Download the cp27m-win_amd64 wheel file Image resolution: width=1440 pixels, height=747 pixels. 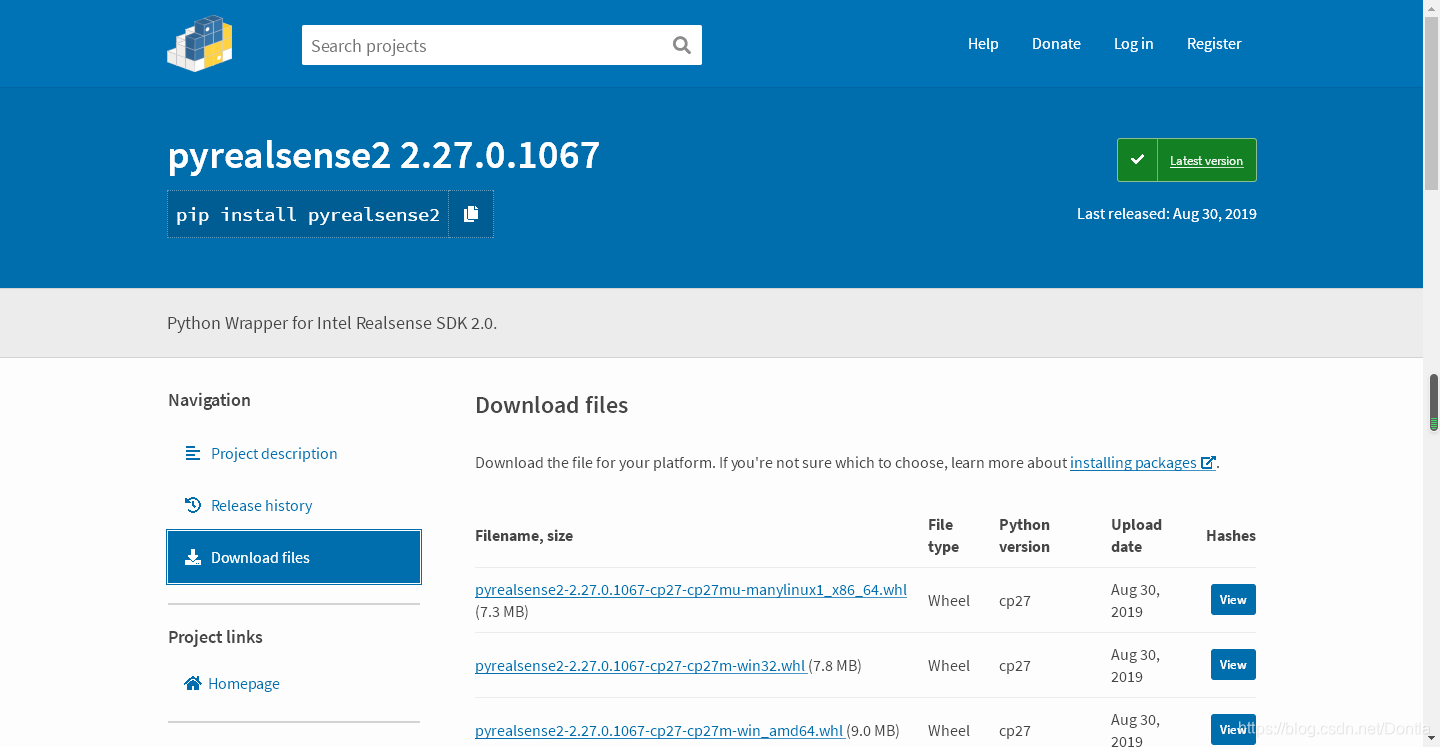(659, 730)
